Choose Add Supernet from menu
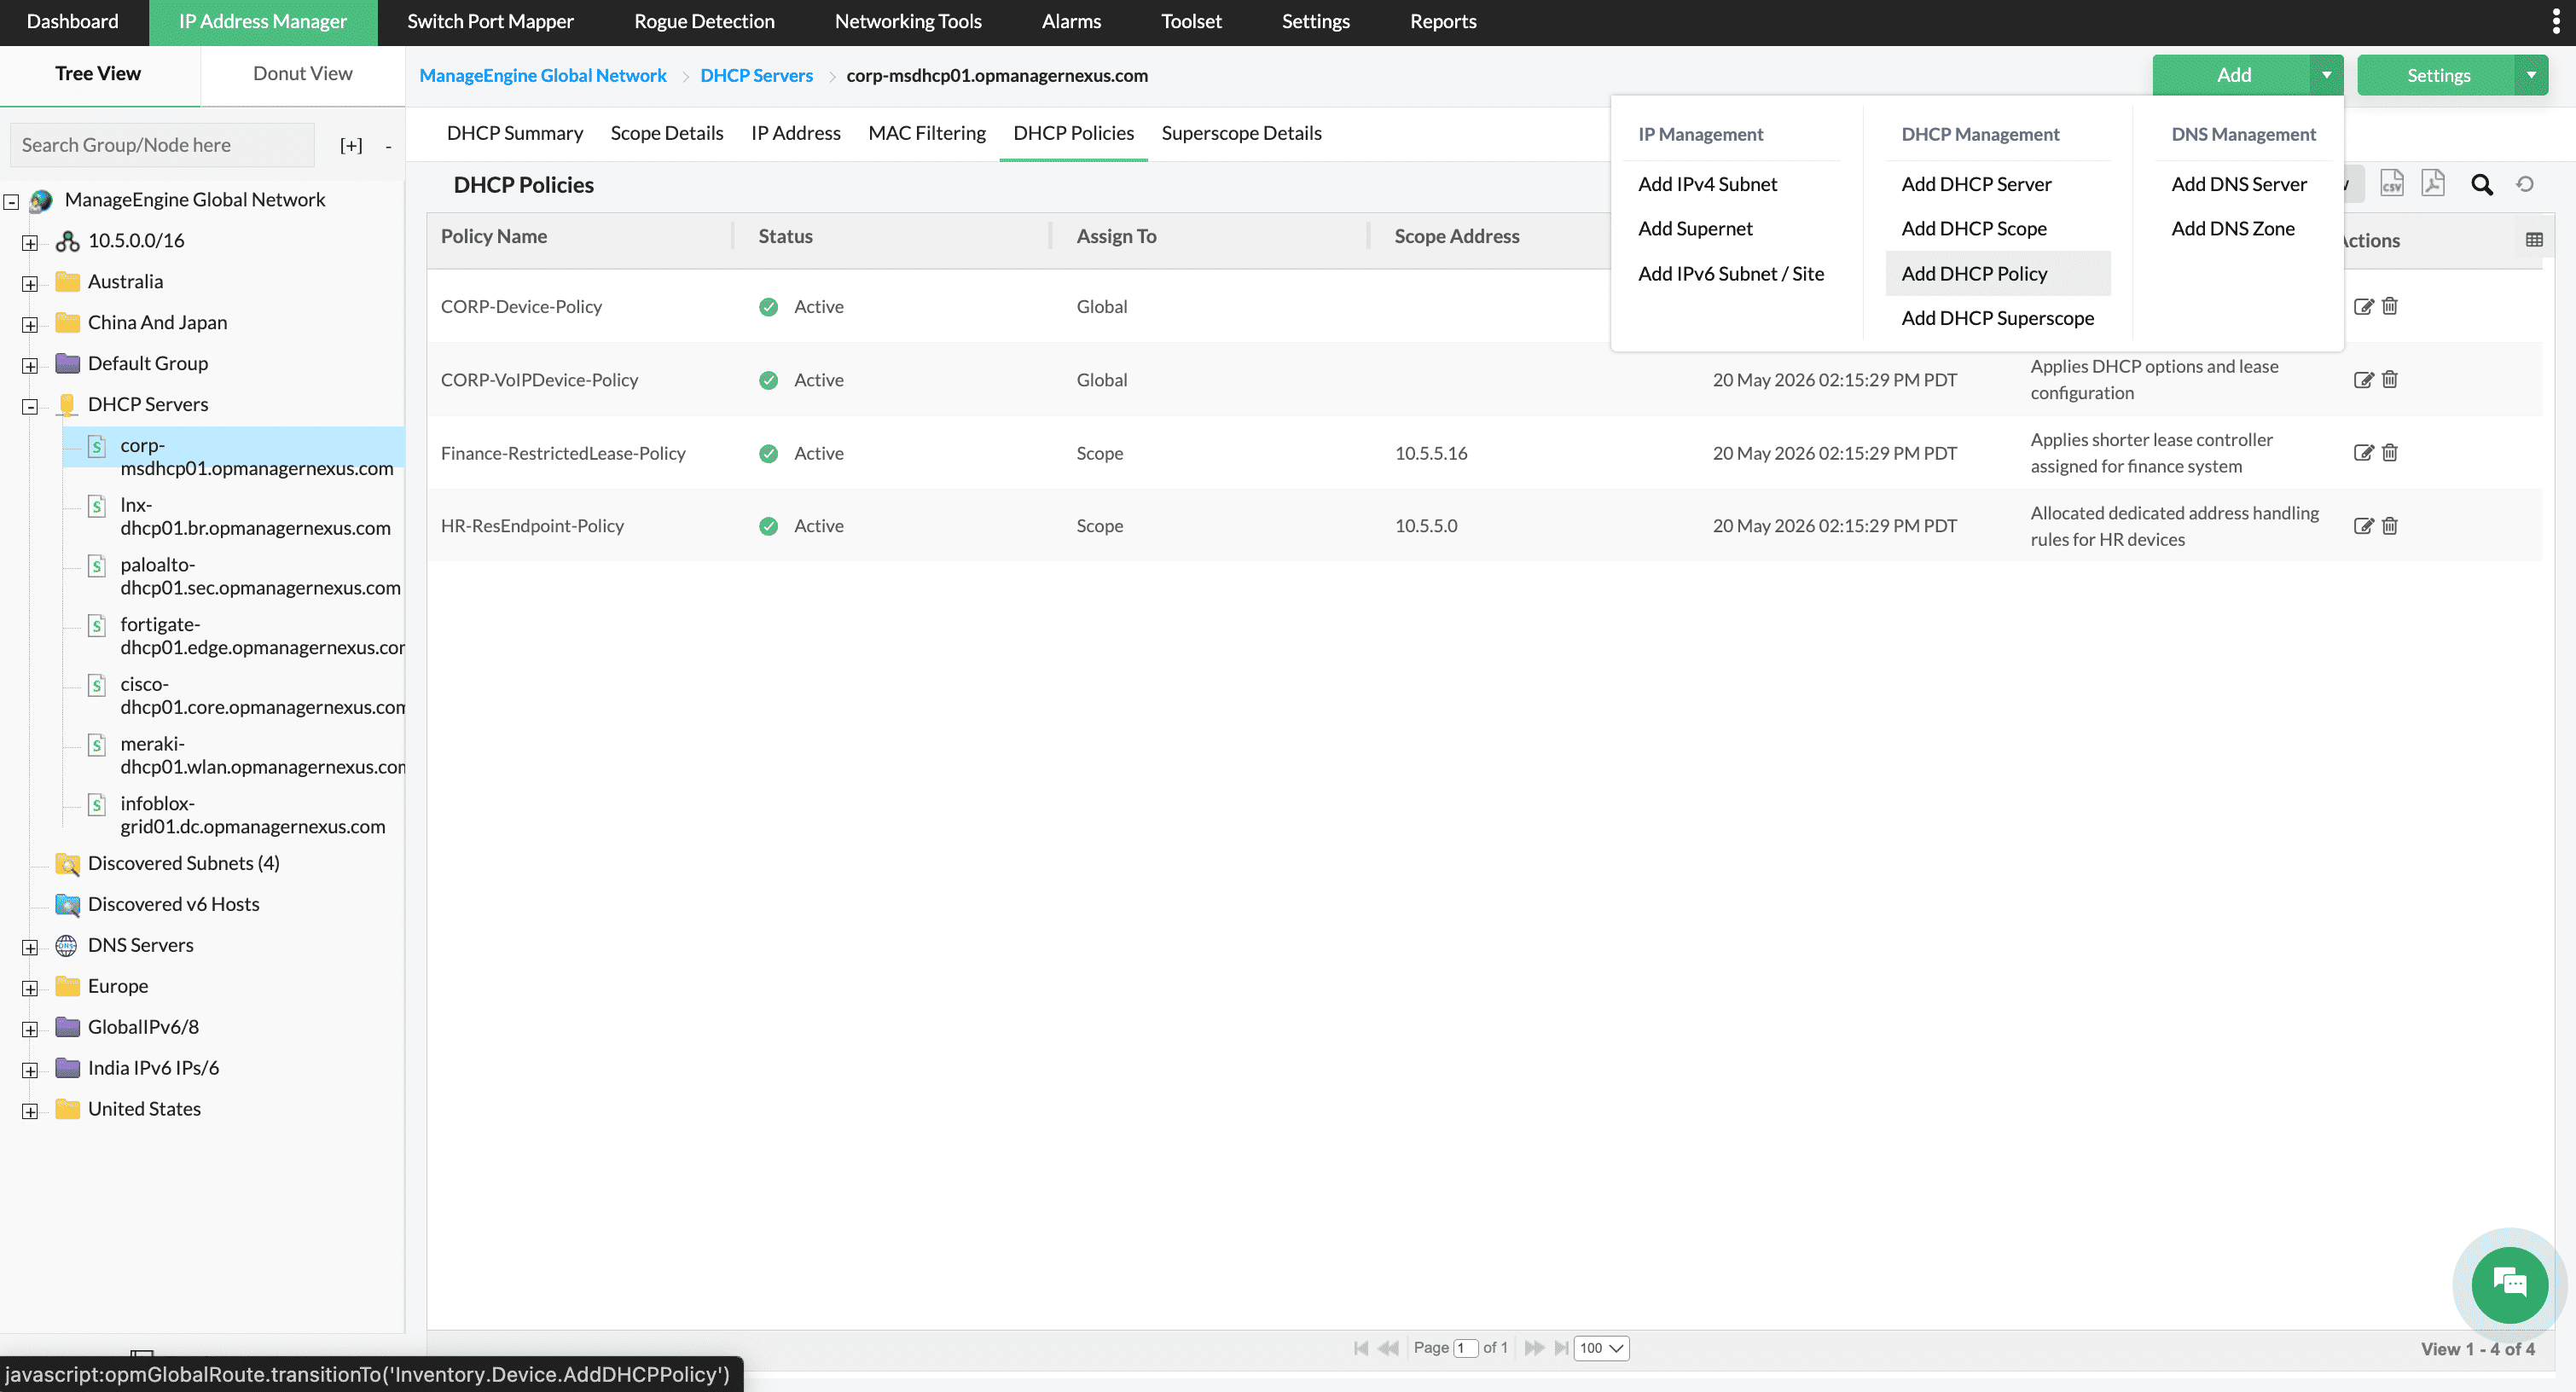Viewport: 2576px width, 1392px height. click(1695, 228)
